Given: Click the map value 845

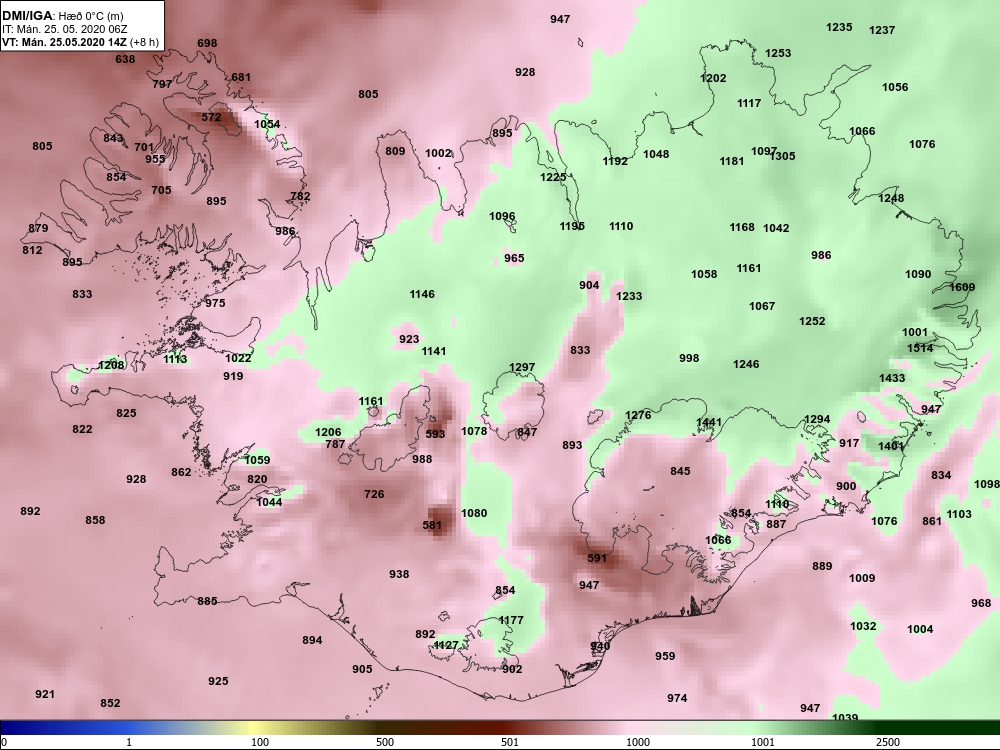Looking at the screenshot, I should [680, 471].
